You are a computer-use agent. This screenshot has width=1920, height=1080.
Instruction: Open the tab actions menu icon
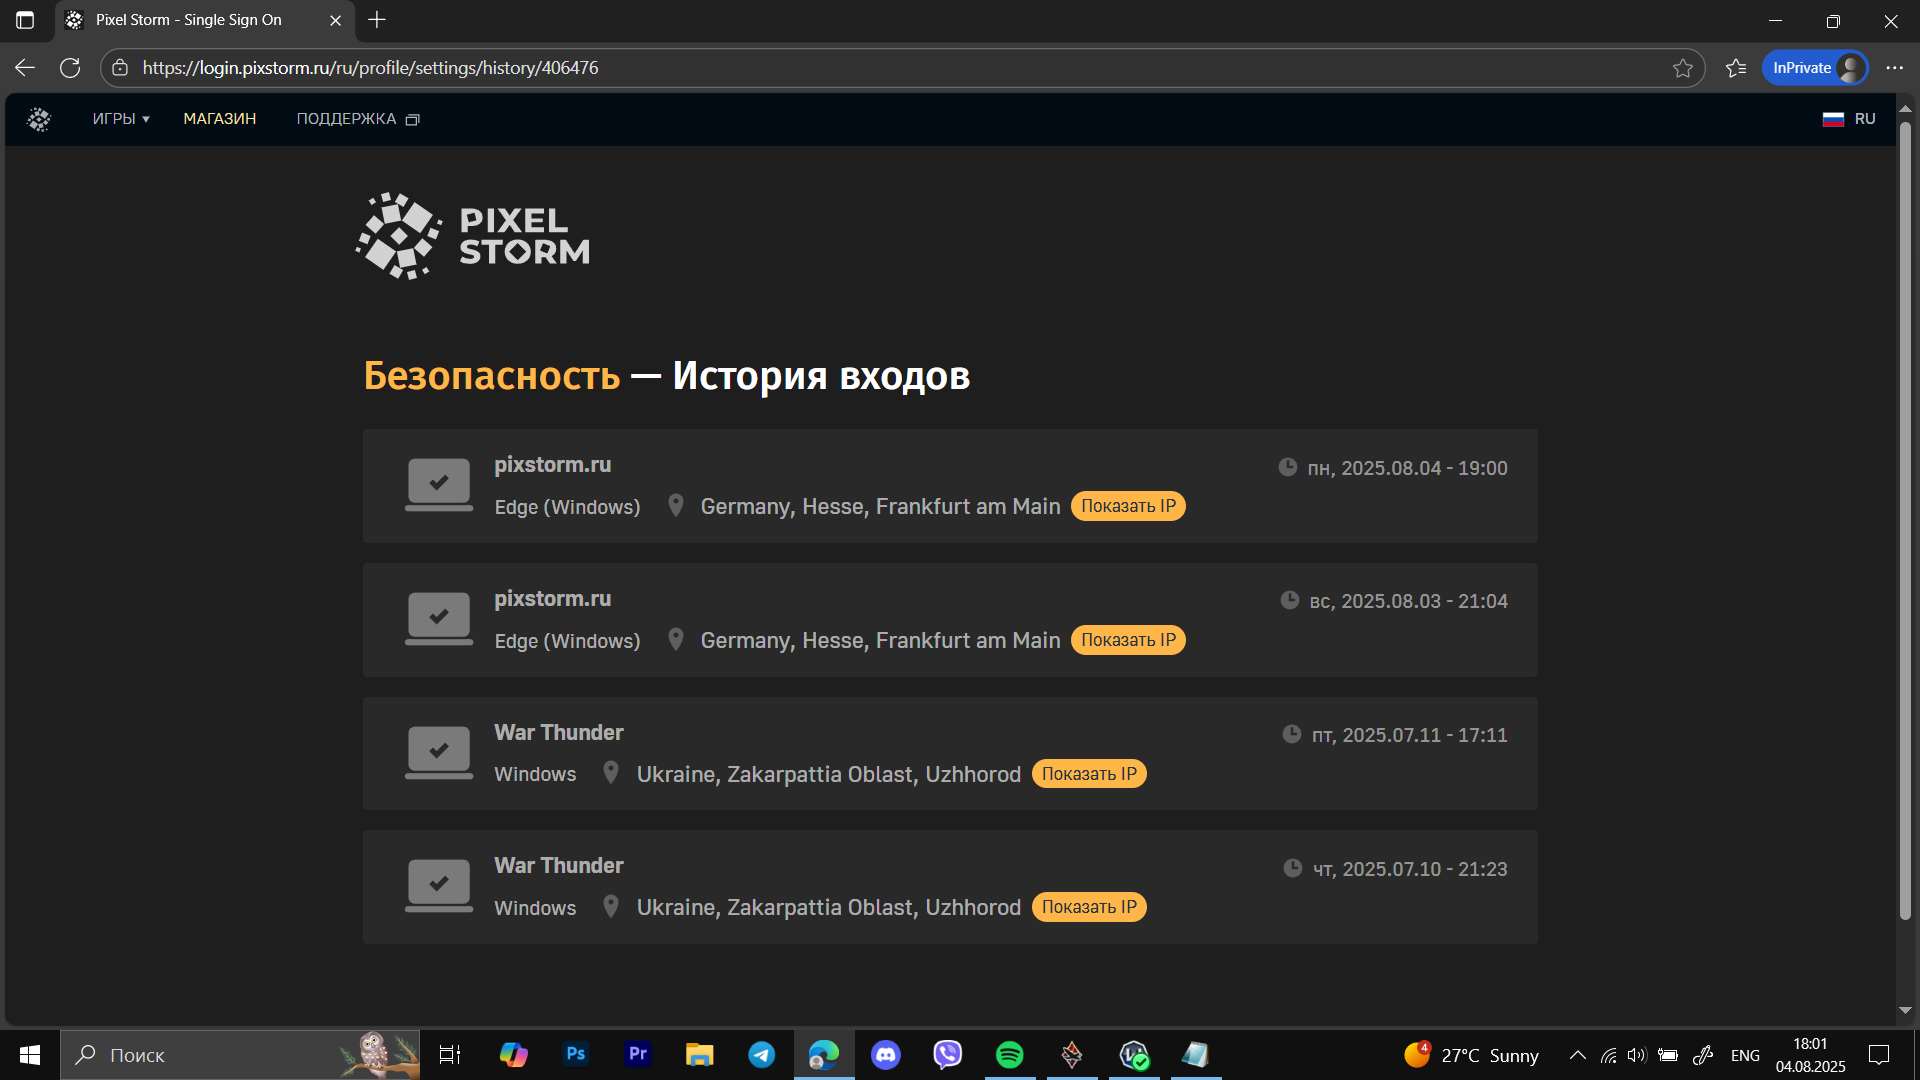(25, 20)
